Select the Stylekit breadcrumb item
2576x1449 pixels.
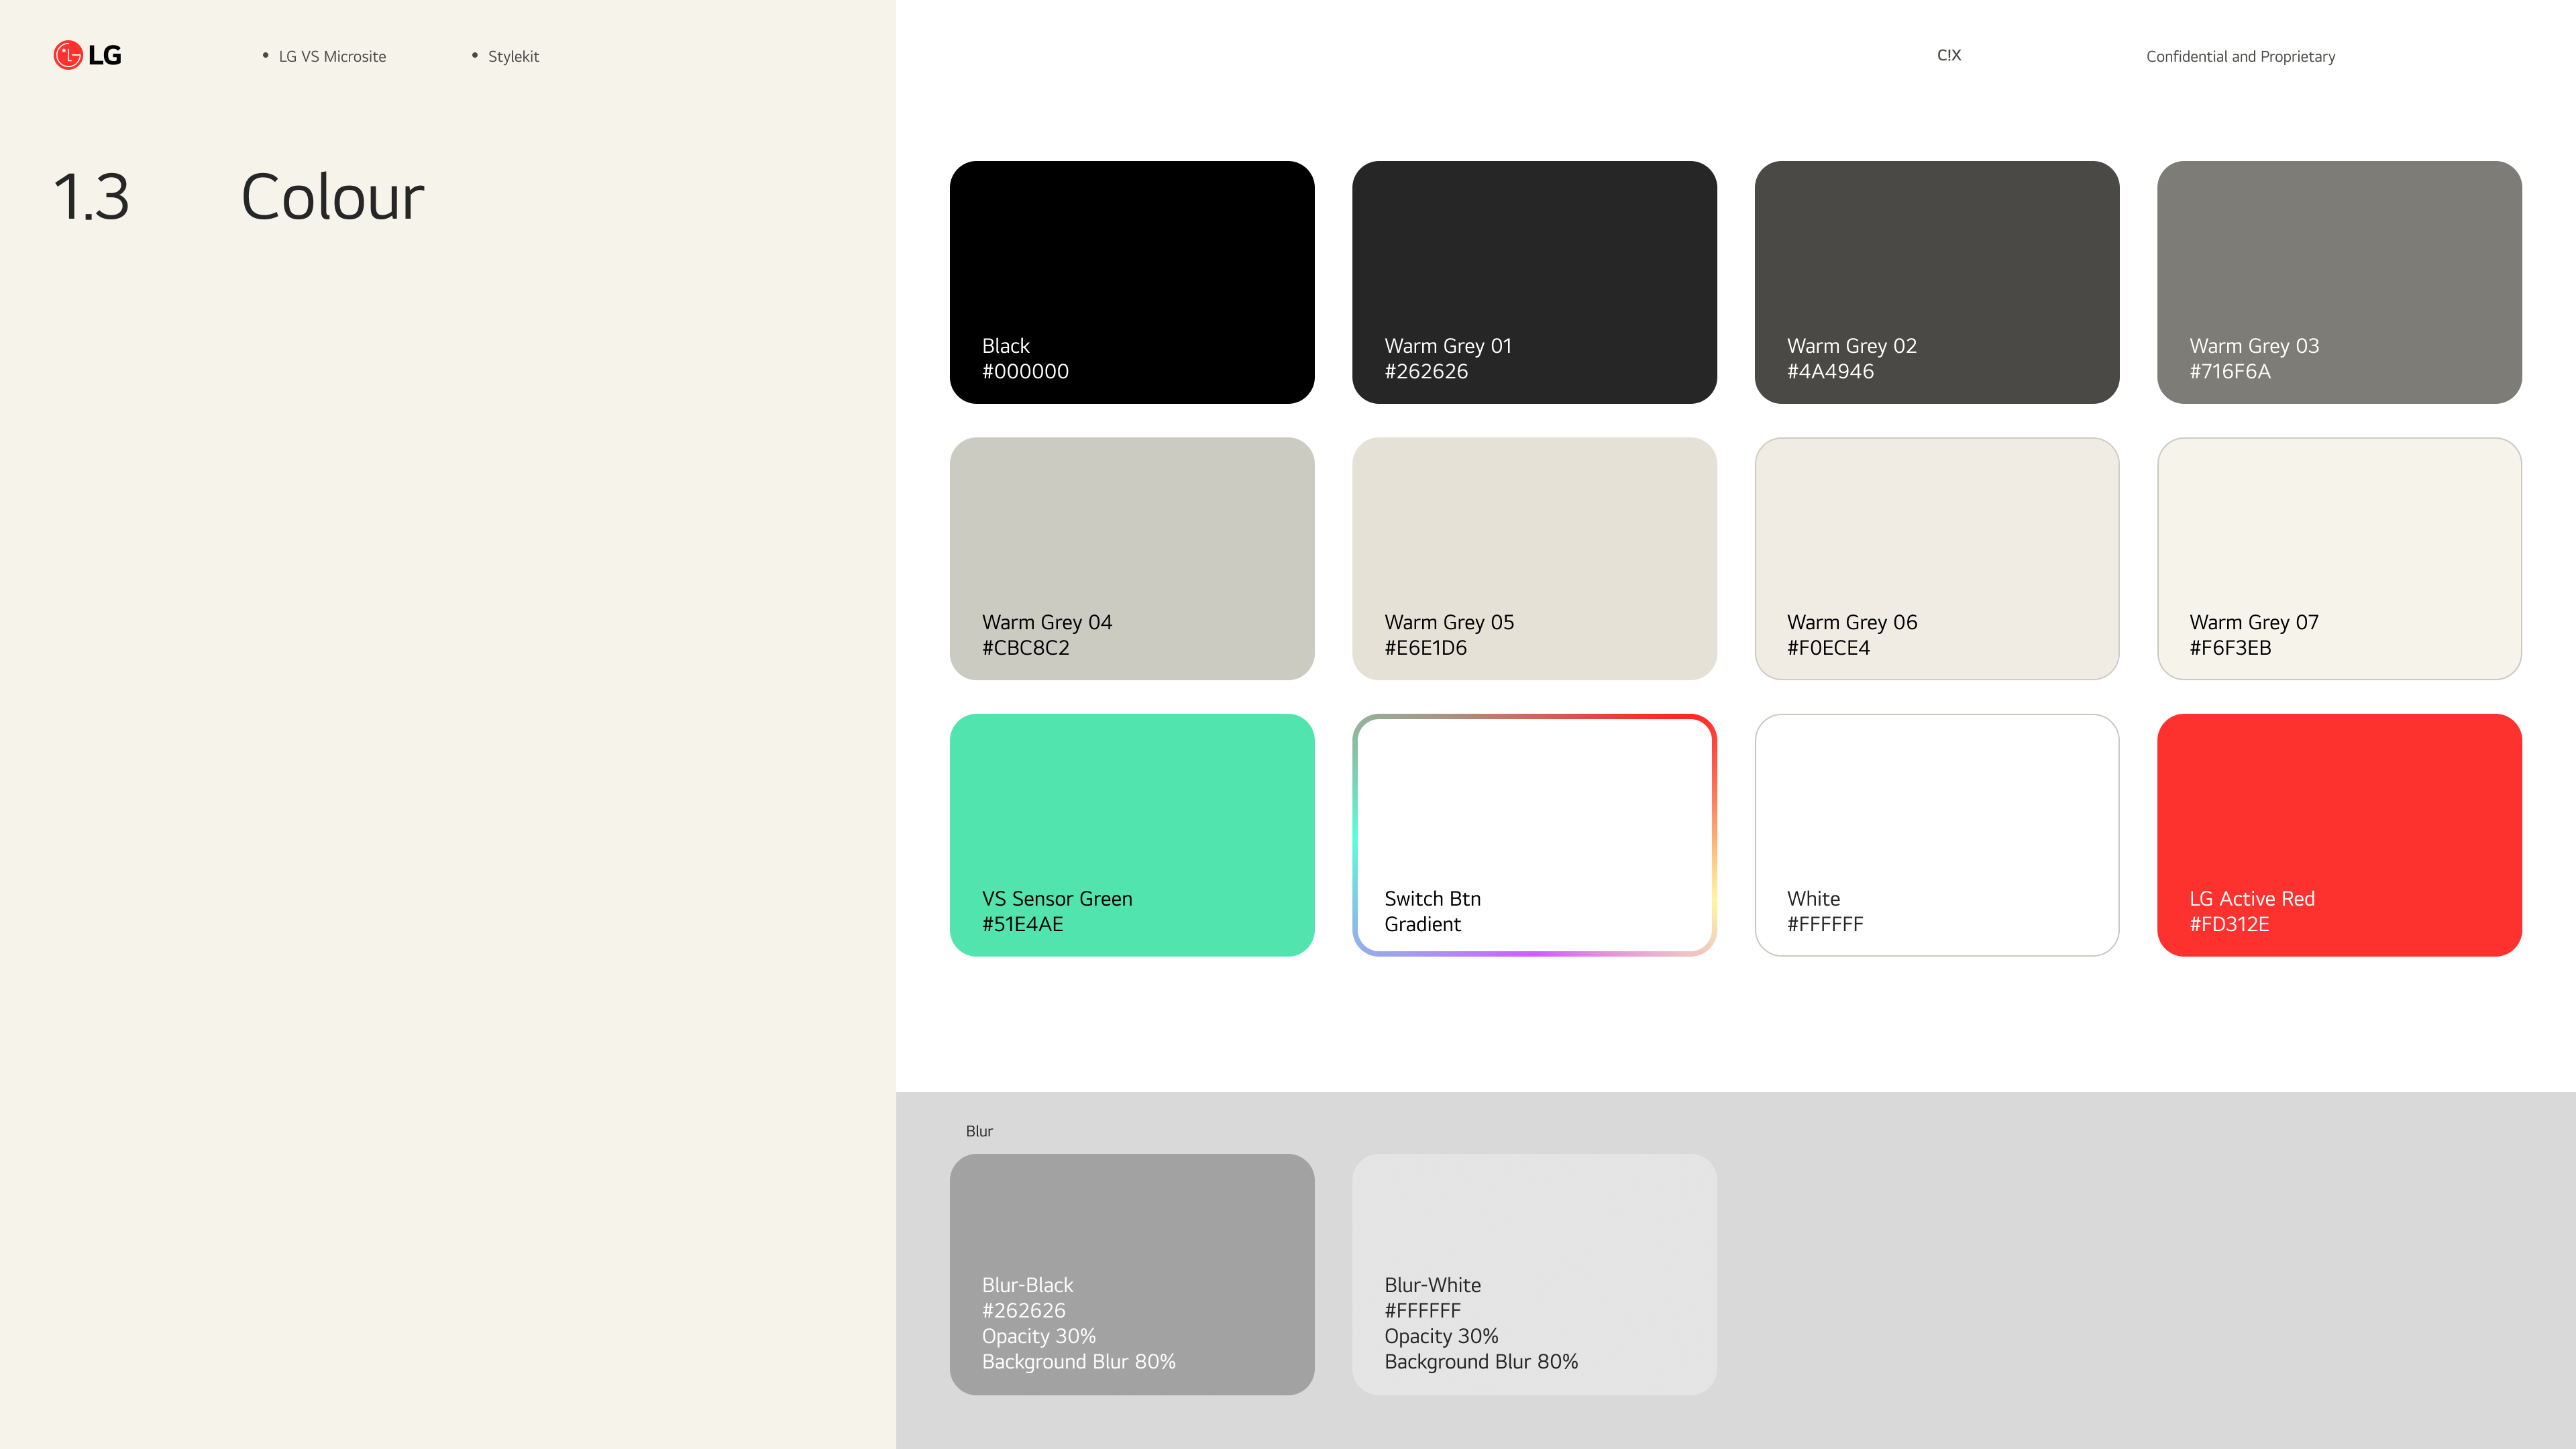(513, 57)
